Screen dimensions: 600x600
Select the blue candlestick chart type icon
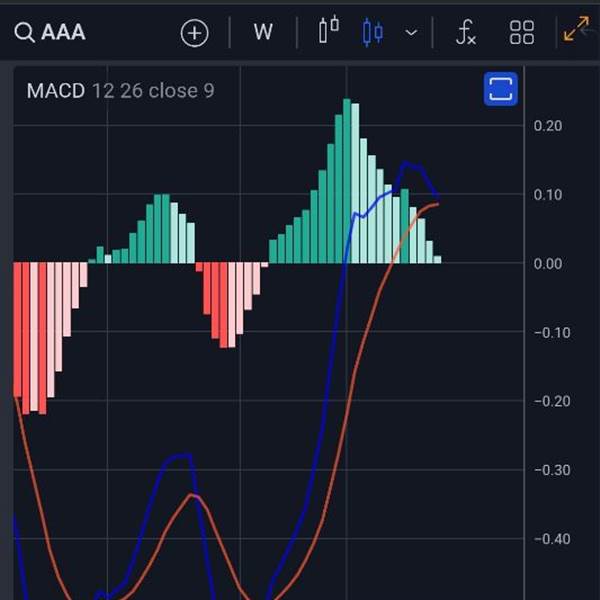point(372,33)
